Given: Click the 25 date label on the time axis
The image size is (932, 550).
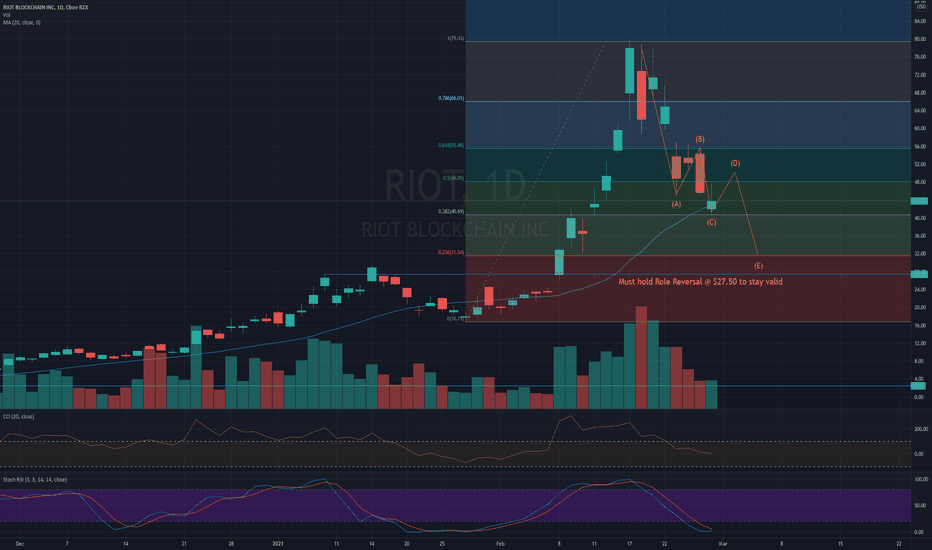Looking at the screenshot, I should 442,543.
